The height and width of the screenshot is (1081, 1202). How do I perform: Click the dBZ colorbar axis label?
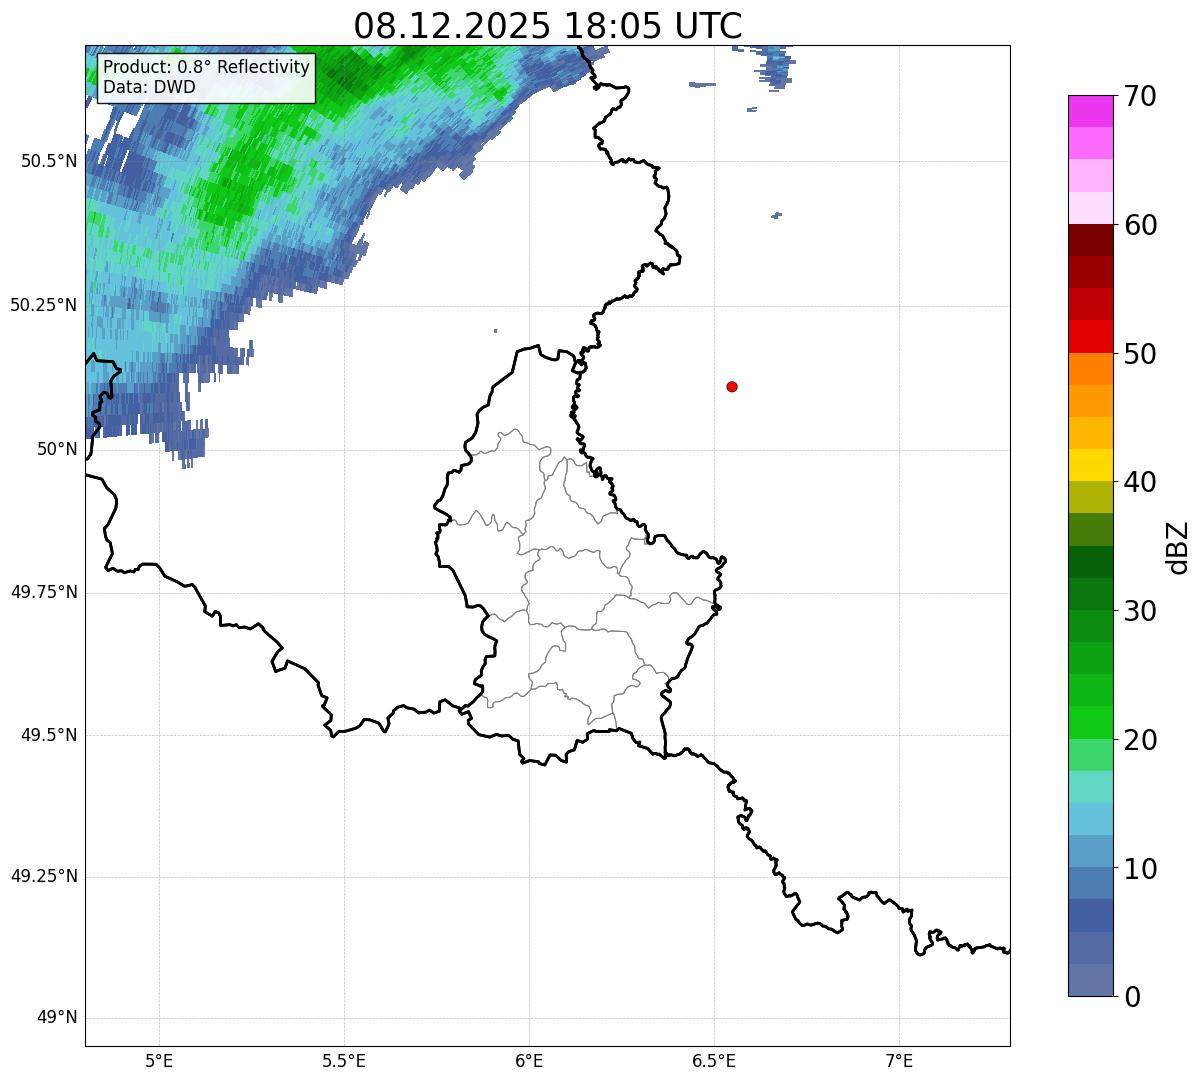pyautogui.click(x=1178, y=546)
